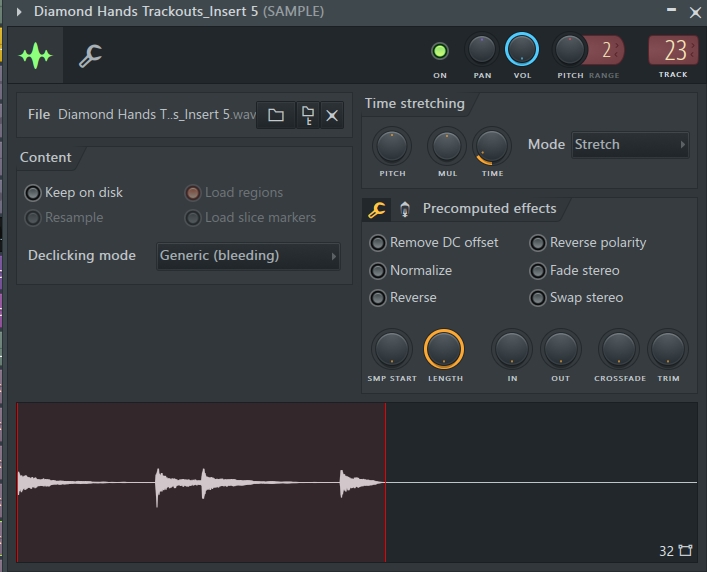Click inside the sample waveform preview
Viewport: 707px width, 572px height.
pyautogui.click(x=357, y=482)
